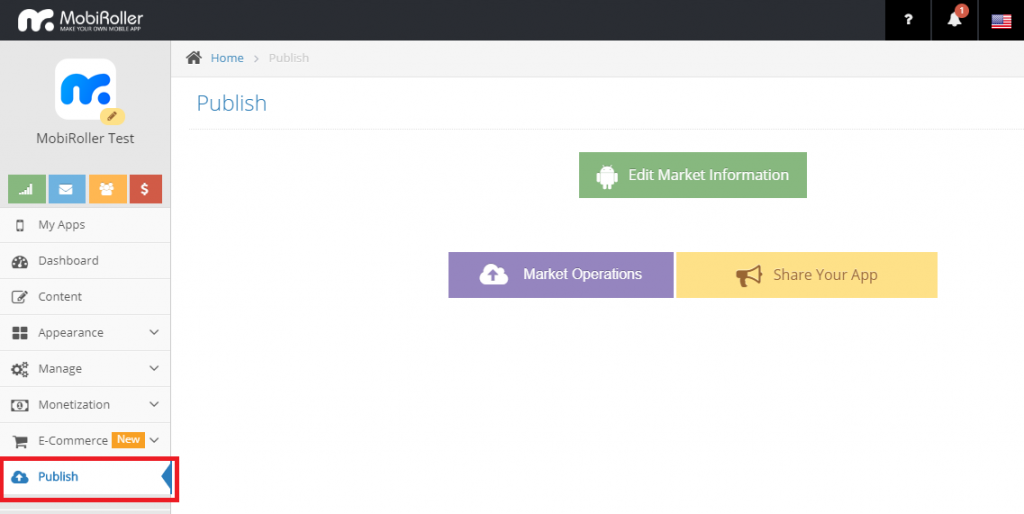Click the green statistics bars icon
The image size is (1024, 514).
point(26,188)
